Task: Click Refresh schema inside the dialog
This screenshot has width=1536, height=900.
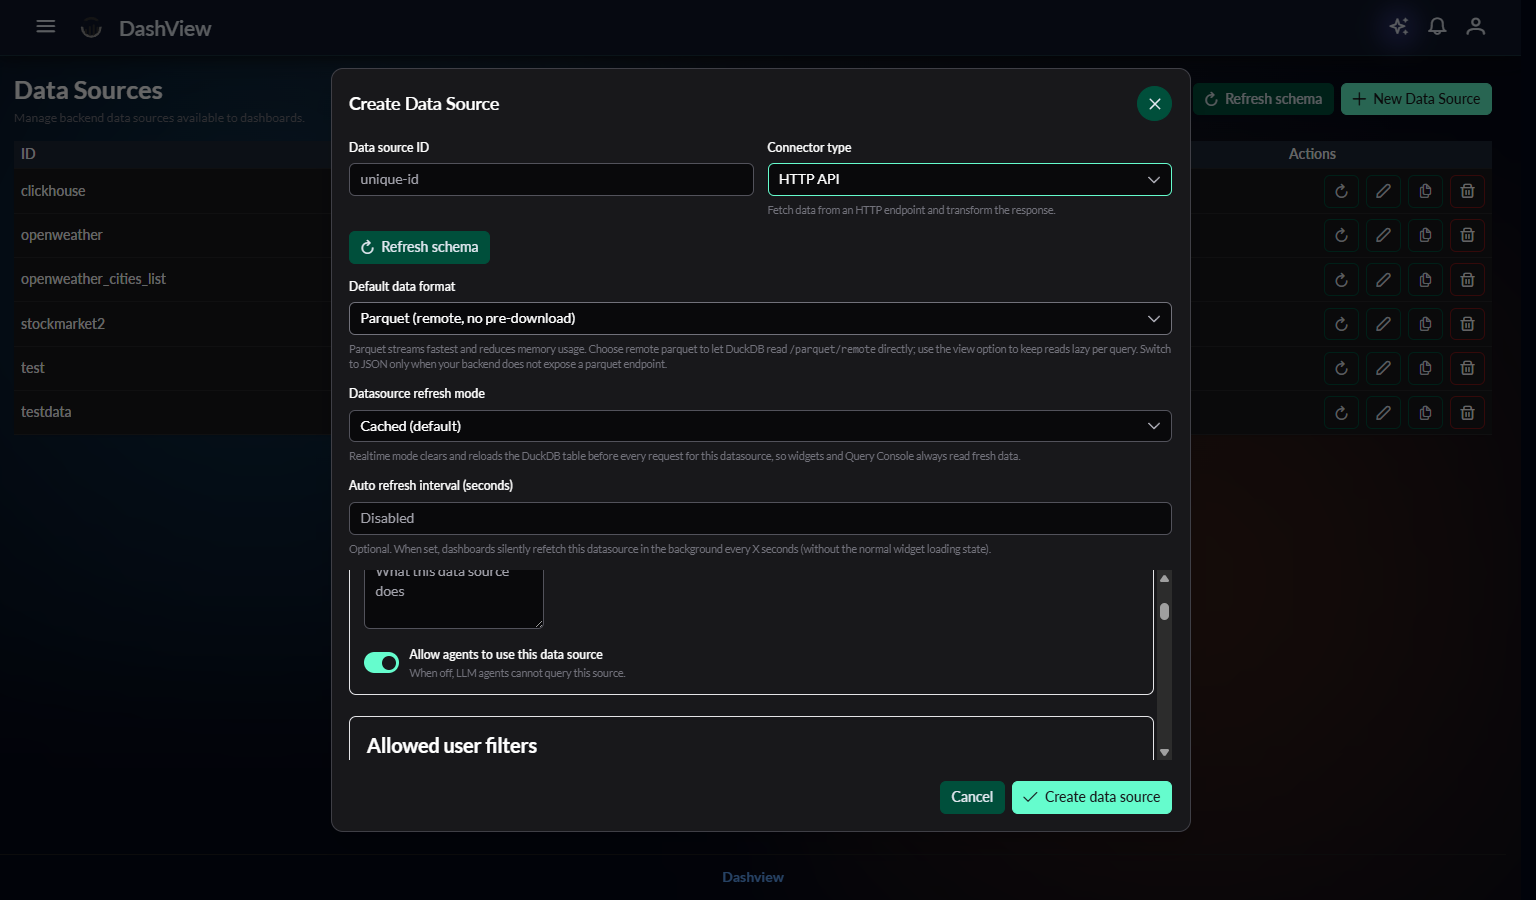Action: coord(419,247)
